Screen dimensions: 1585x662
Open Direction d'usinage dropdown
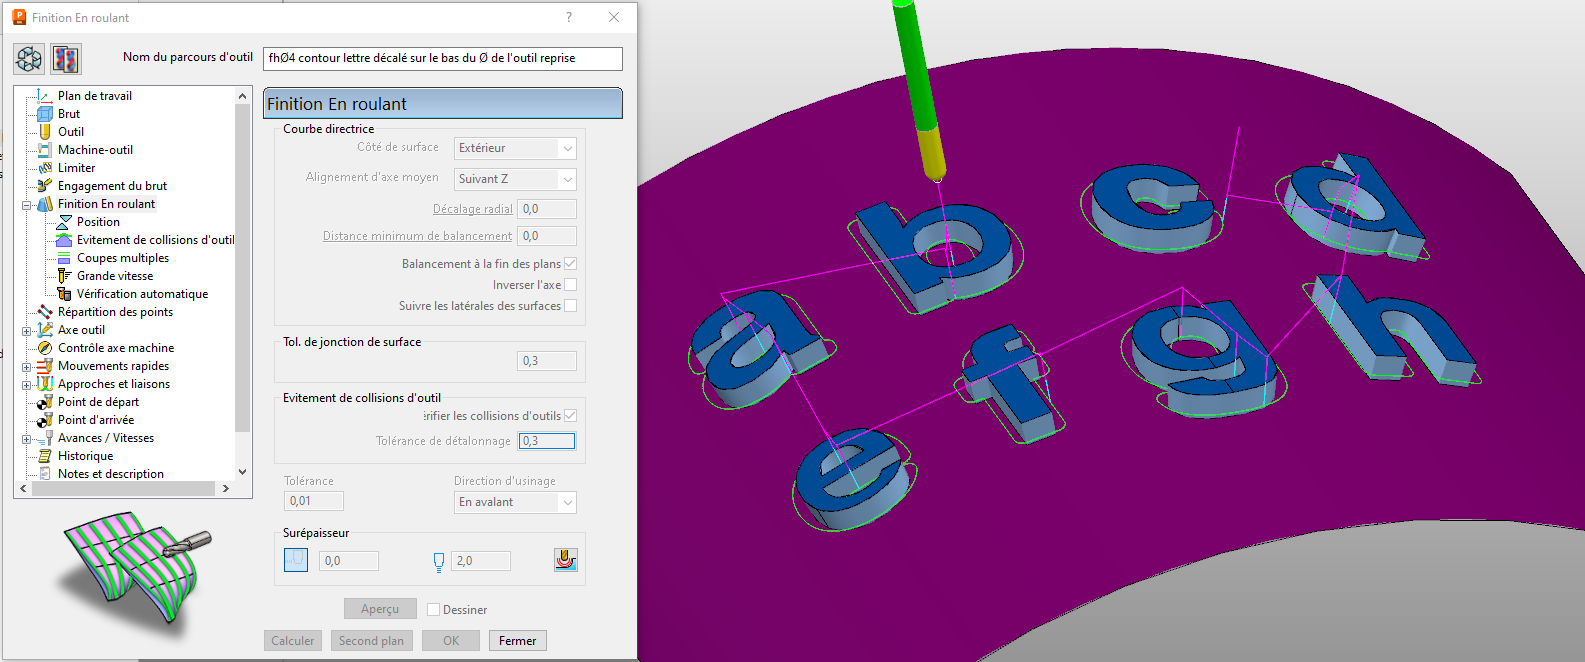[x=515, y=502]
